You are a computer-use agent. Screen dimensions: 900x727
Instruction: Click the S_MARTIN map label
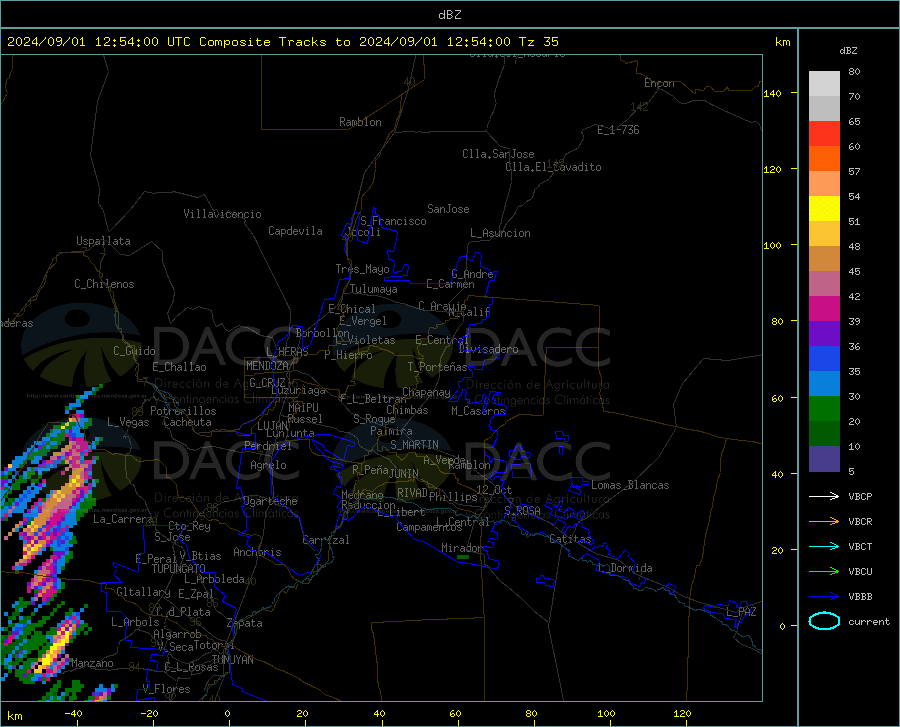pyautogui.click(x=414, y=445)
